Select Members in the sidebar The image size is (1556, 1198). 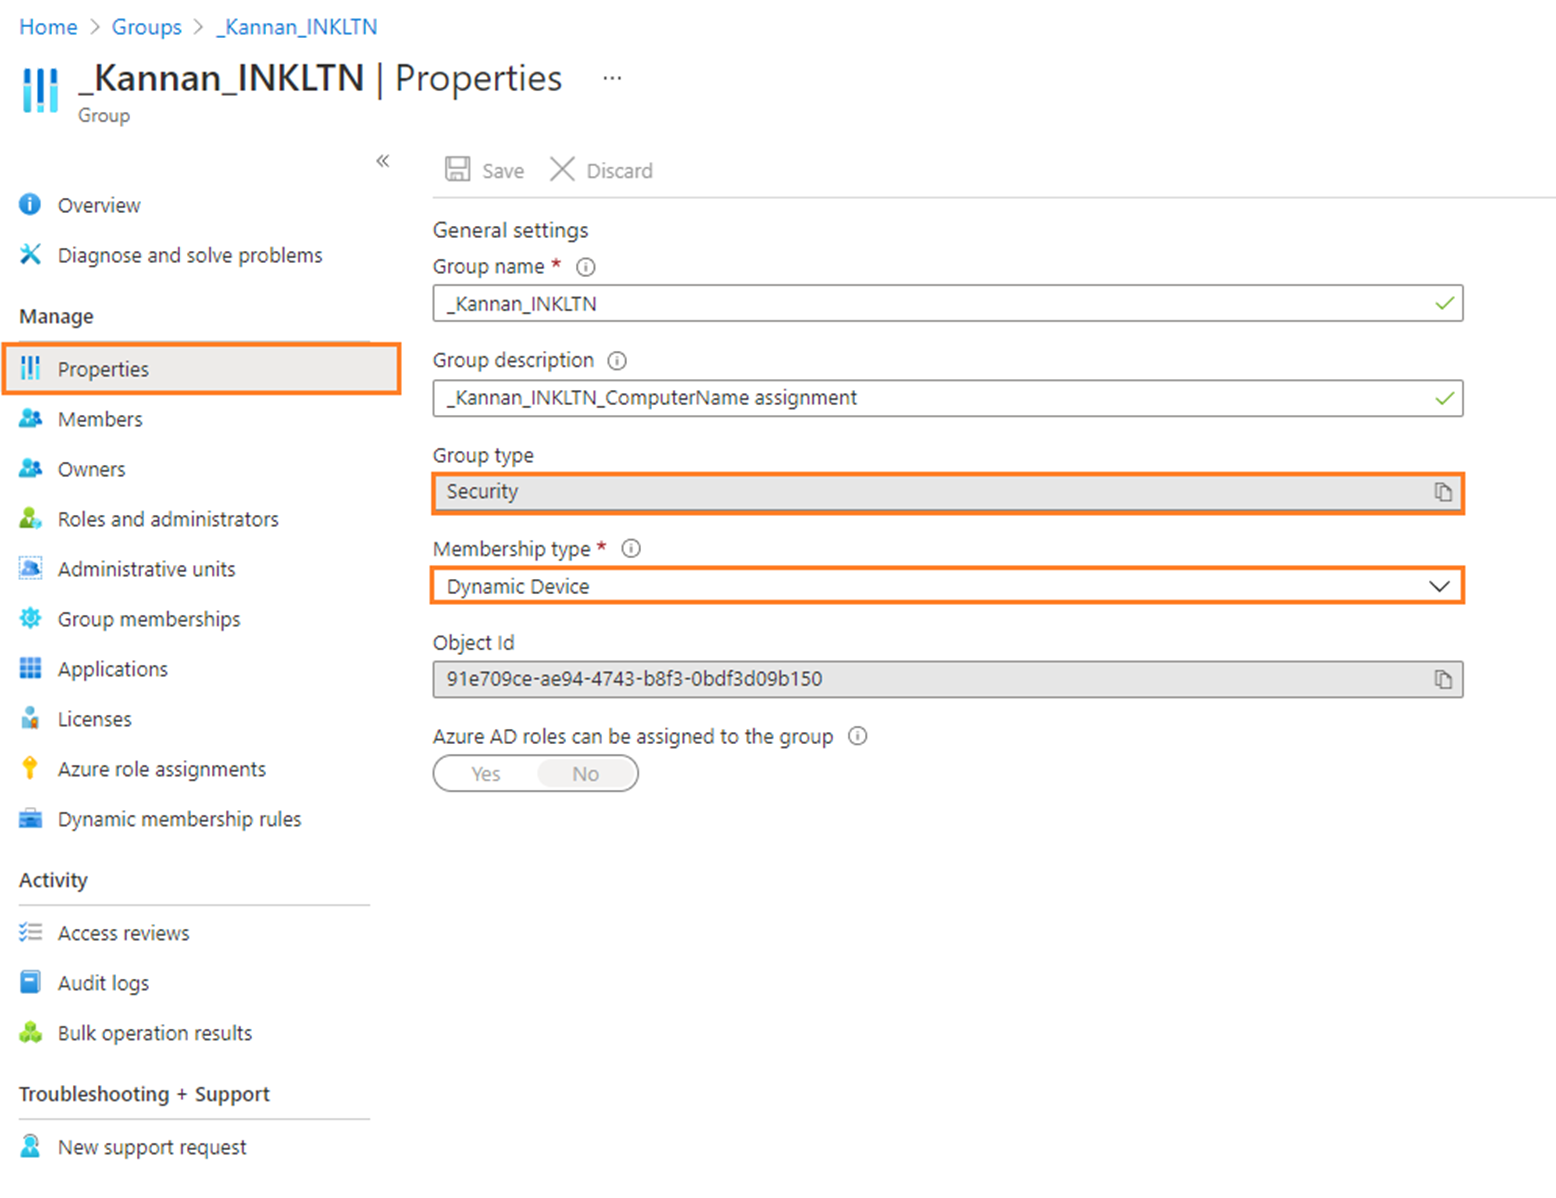100,418
